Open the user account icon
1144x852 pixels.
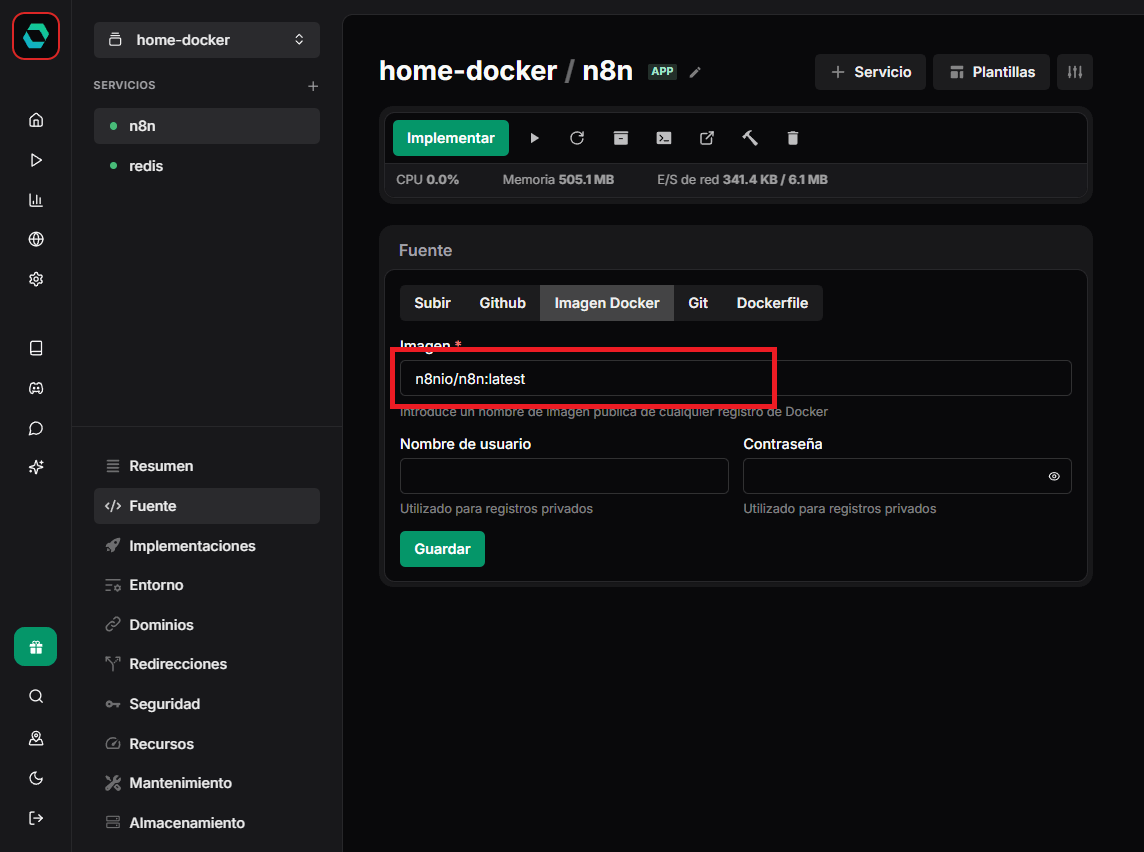pyautogui.click(x=36, y=738)
